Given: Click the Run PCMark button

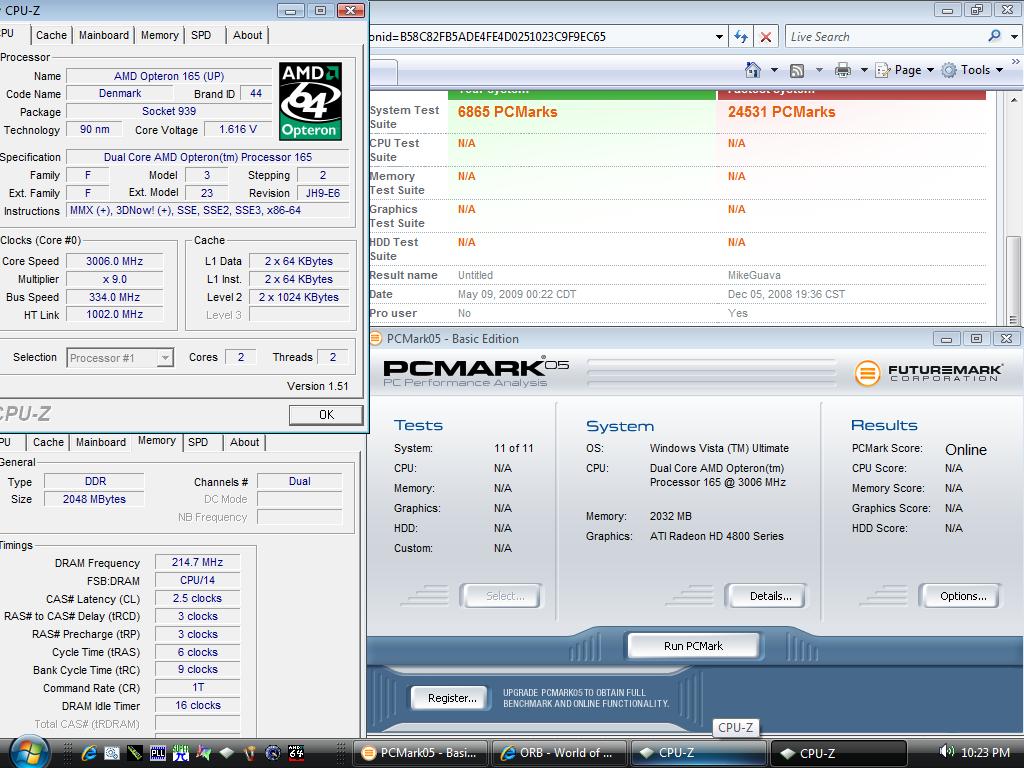Looking at the screenshot, I should point(693,646).
